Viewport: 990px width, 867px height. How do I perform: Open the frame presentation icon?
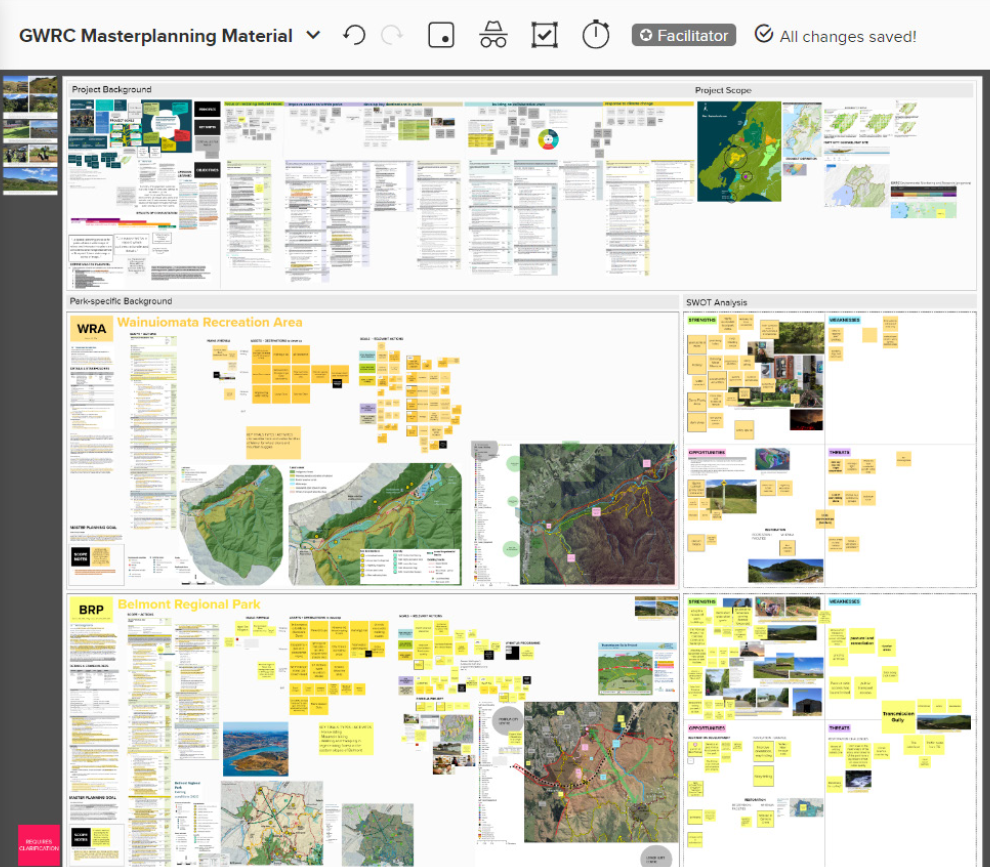[x=441, y=35]
